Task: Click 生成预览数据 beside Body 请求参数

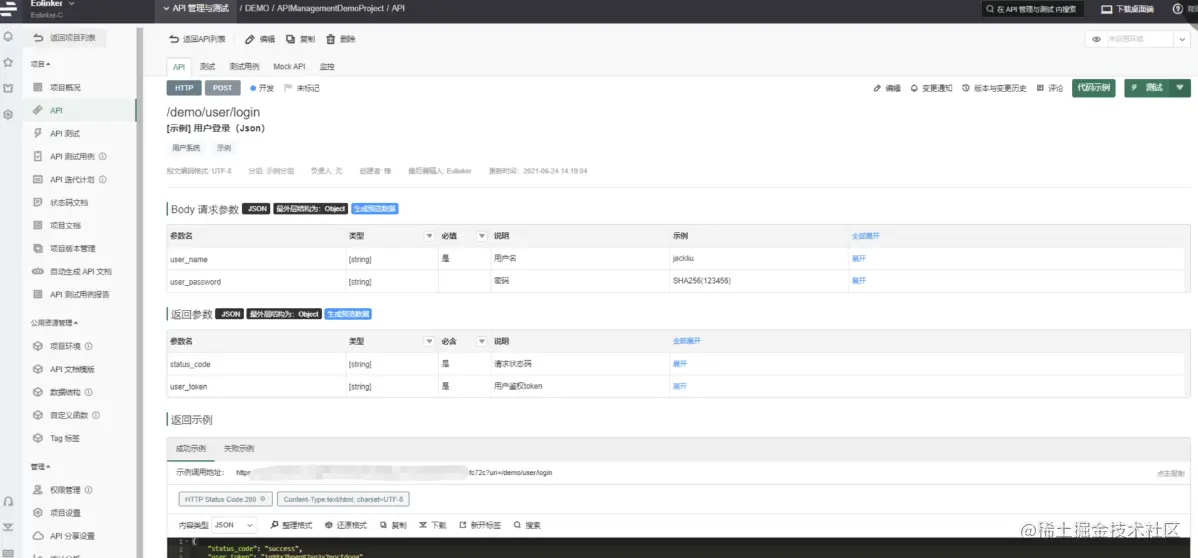Action: click(x=375, y=209)
